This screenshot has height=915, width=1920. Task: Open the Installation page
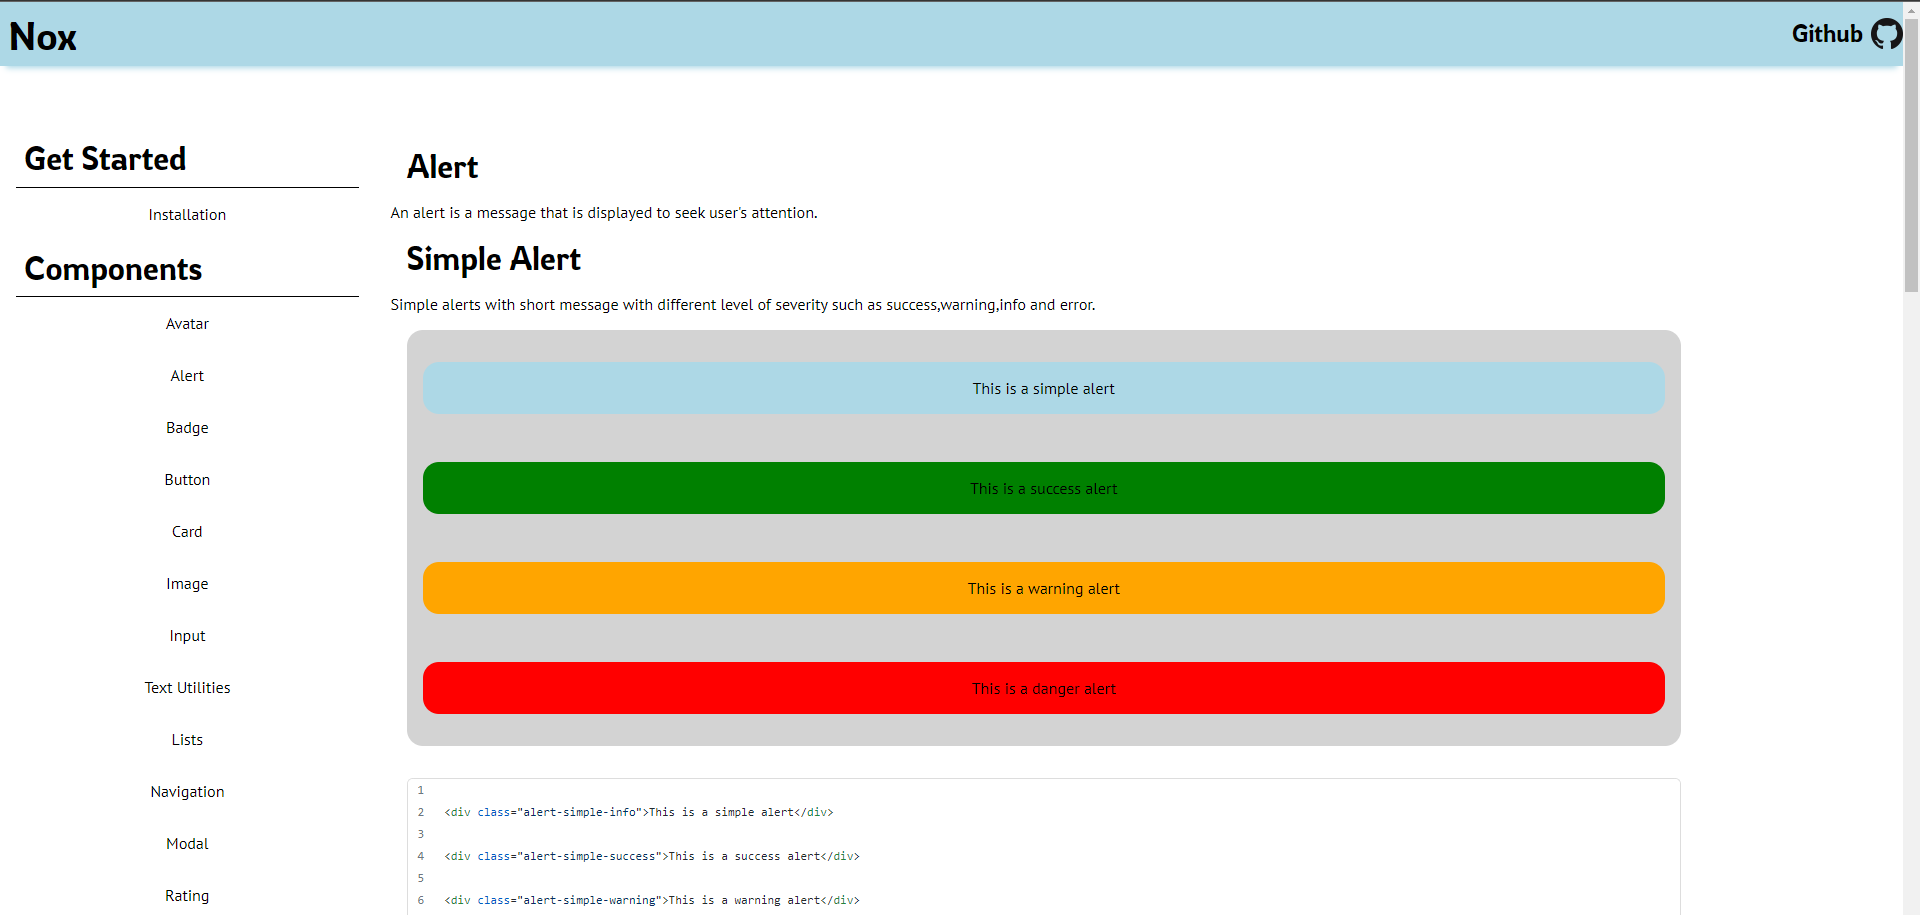pyautogui.click(x=187, y=215)
